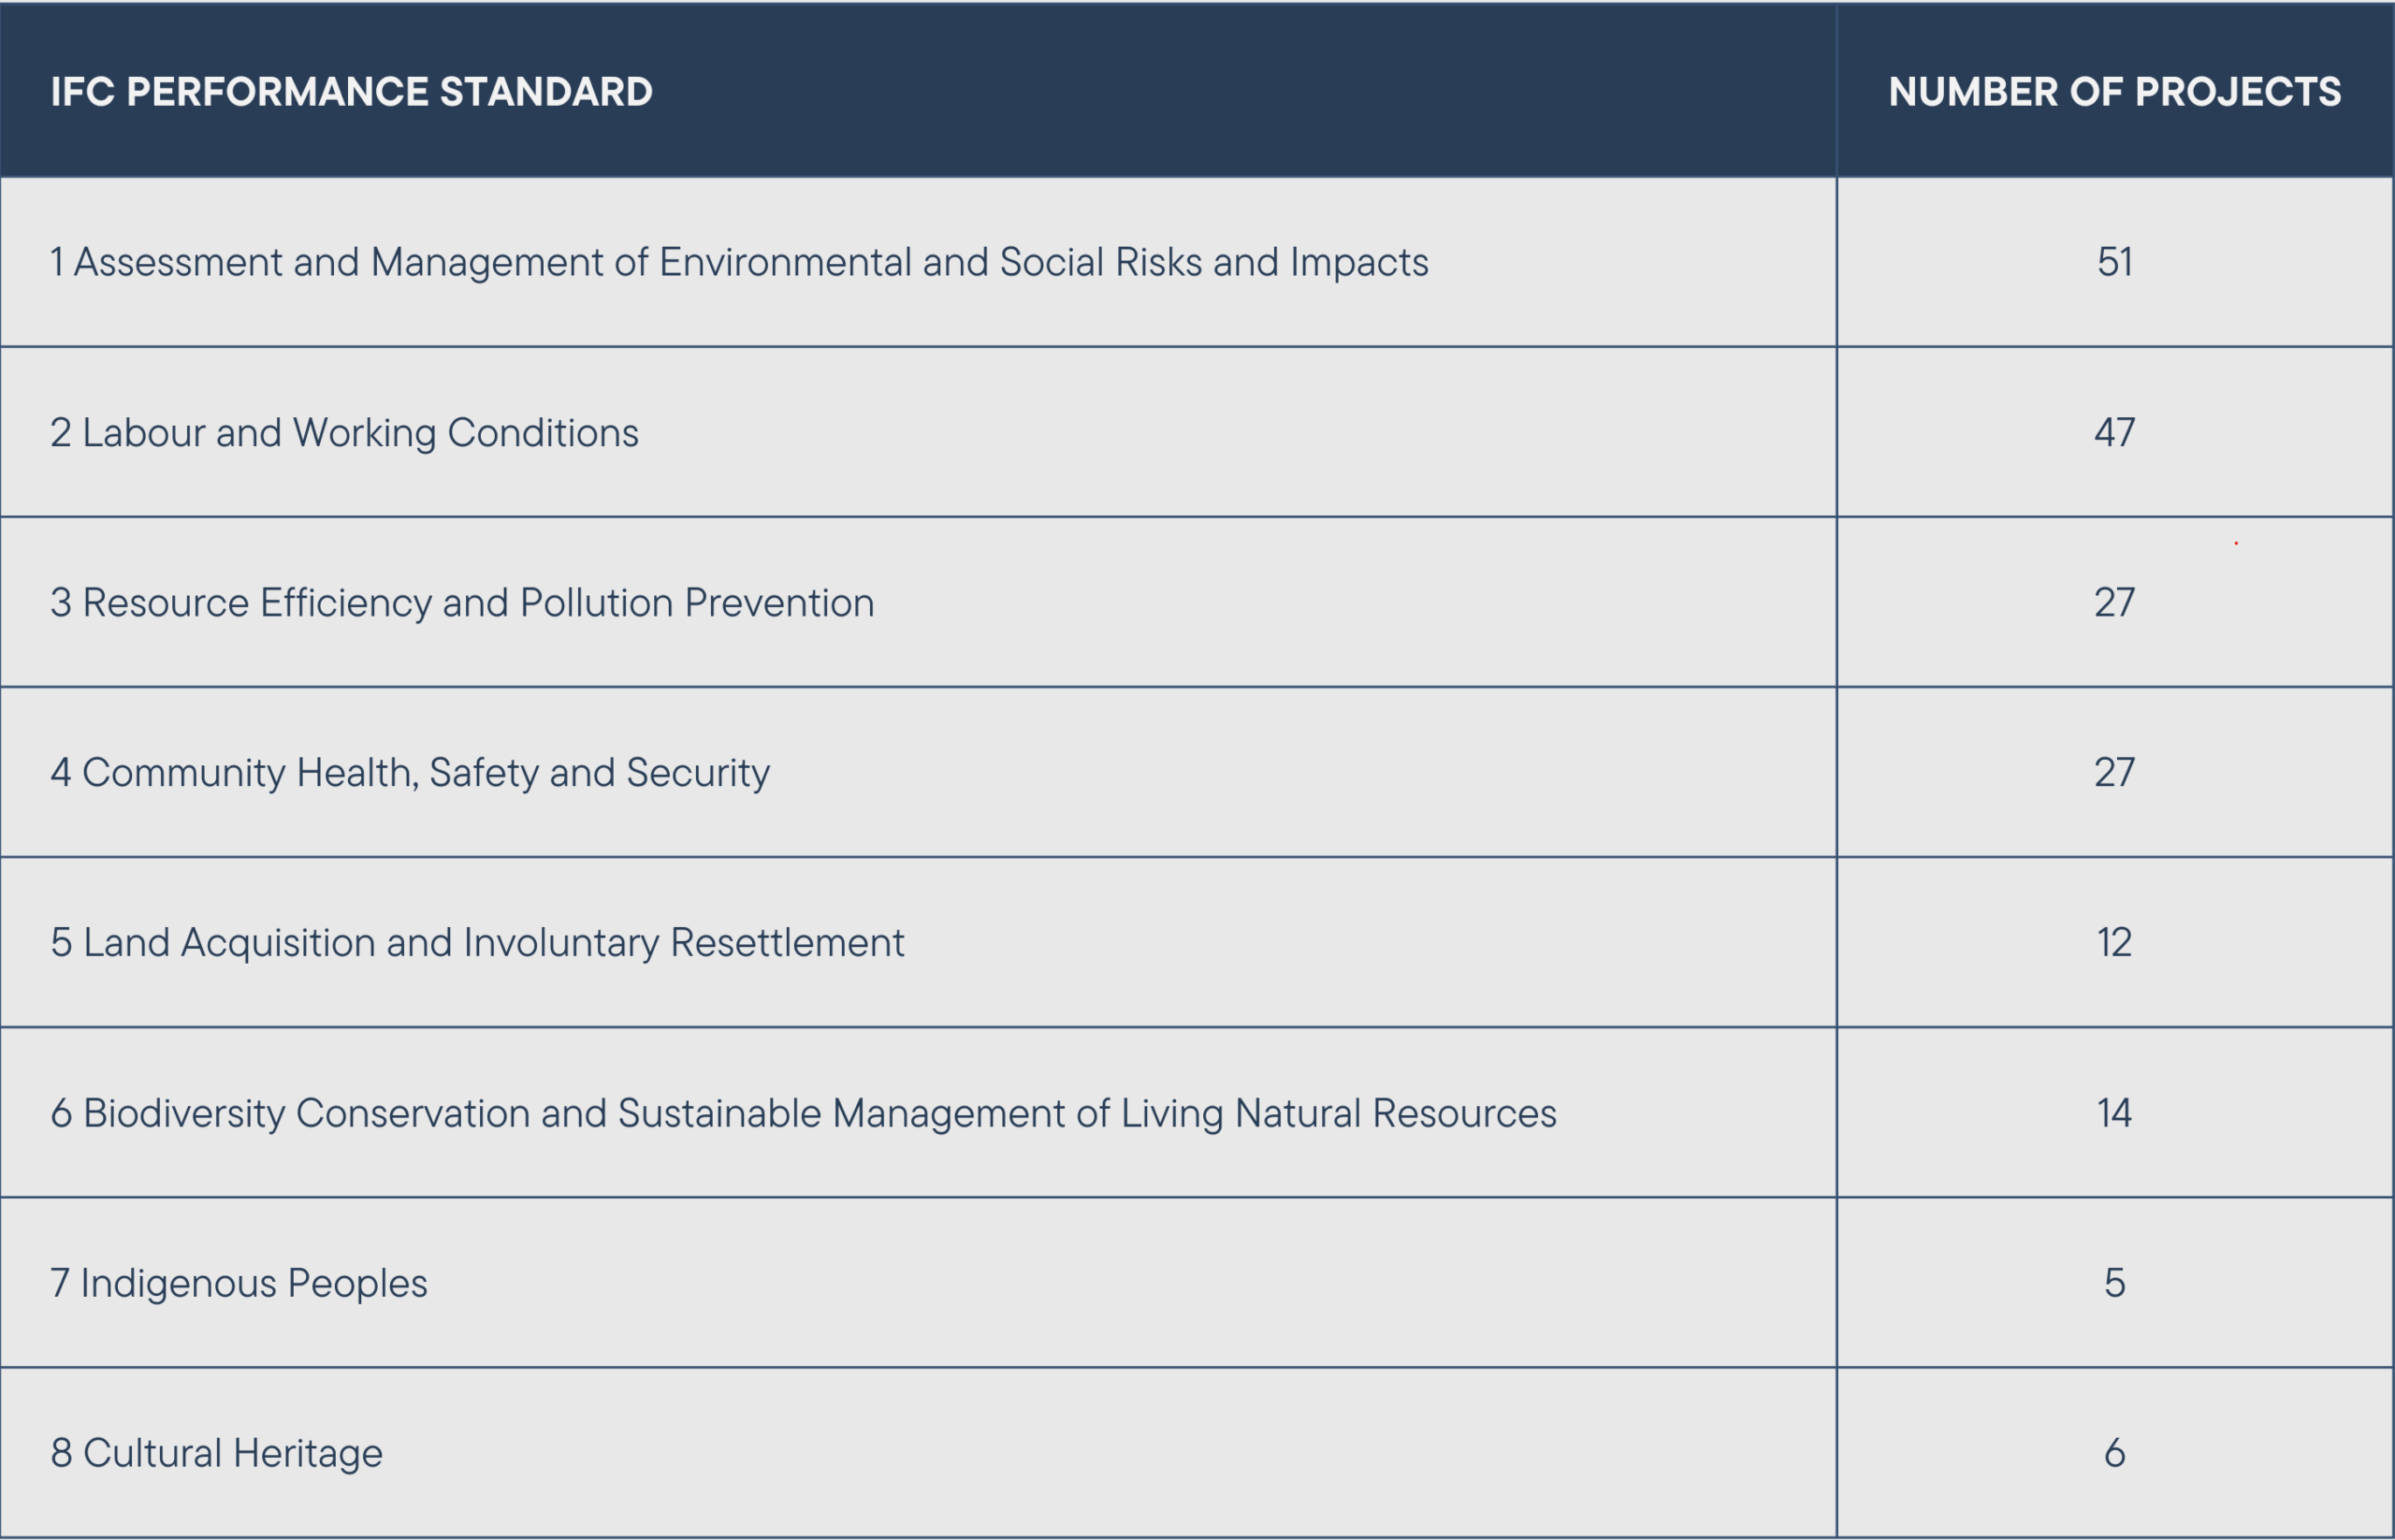This screenshot has width=2395, height=1540.
Task: Select Land Acquisition and Involuntary Resettlement text
Action: (477, 943)
